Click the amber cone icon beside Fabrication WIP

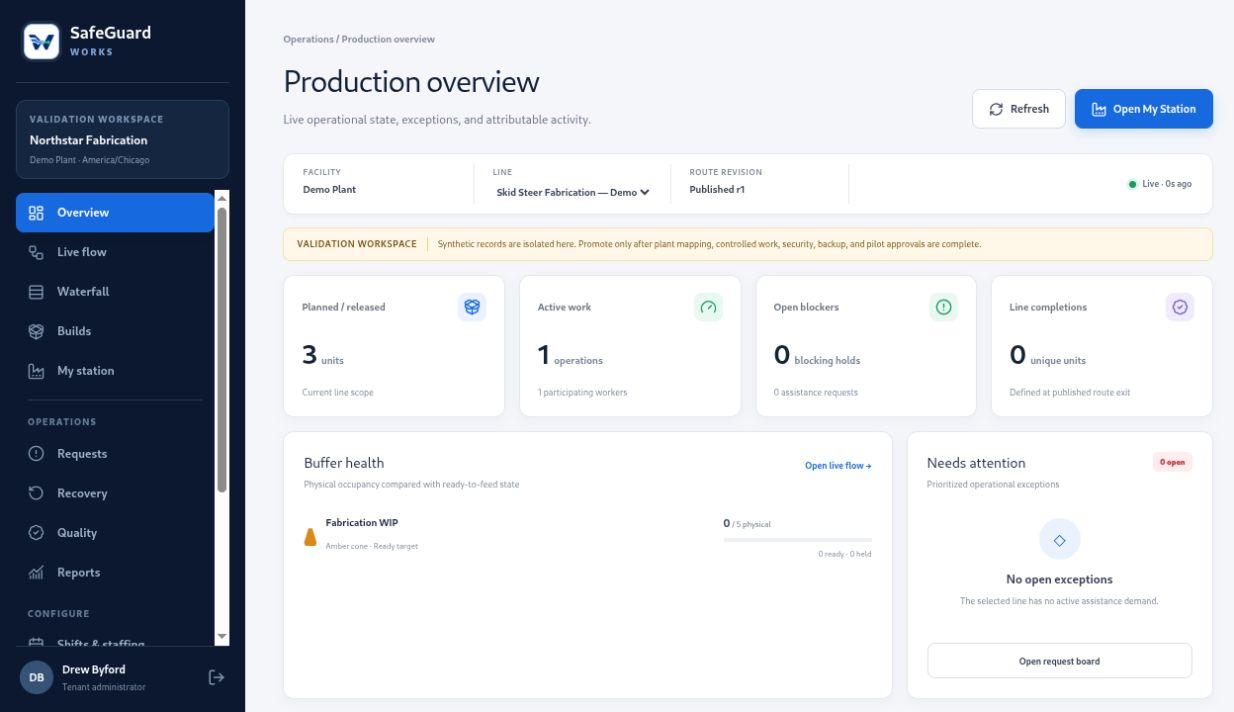click(310, 537)
